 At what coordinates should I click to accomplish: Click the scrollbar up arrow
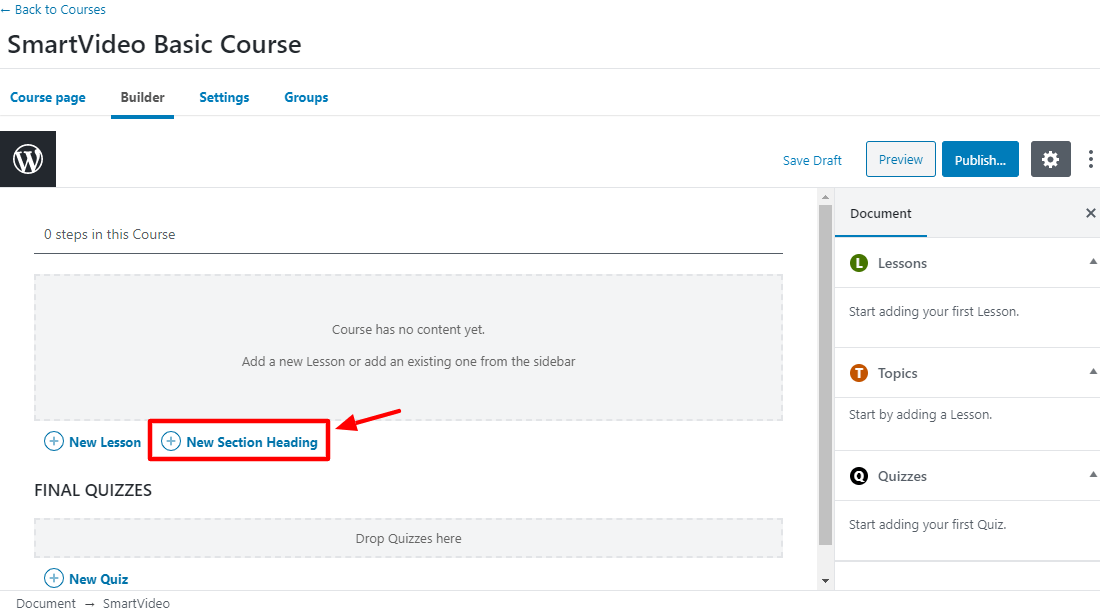(826, 197)
